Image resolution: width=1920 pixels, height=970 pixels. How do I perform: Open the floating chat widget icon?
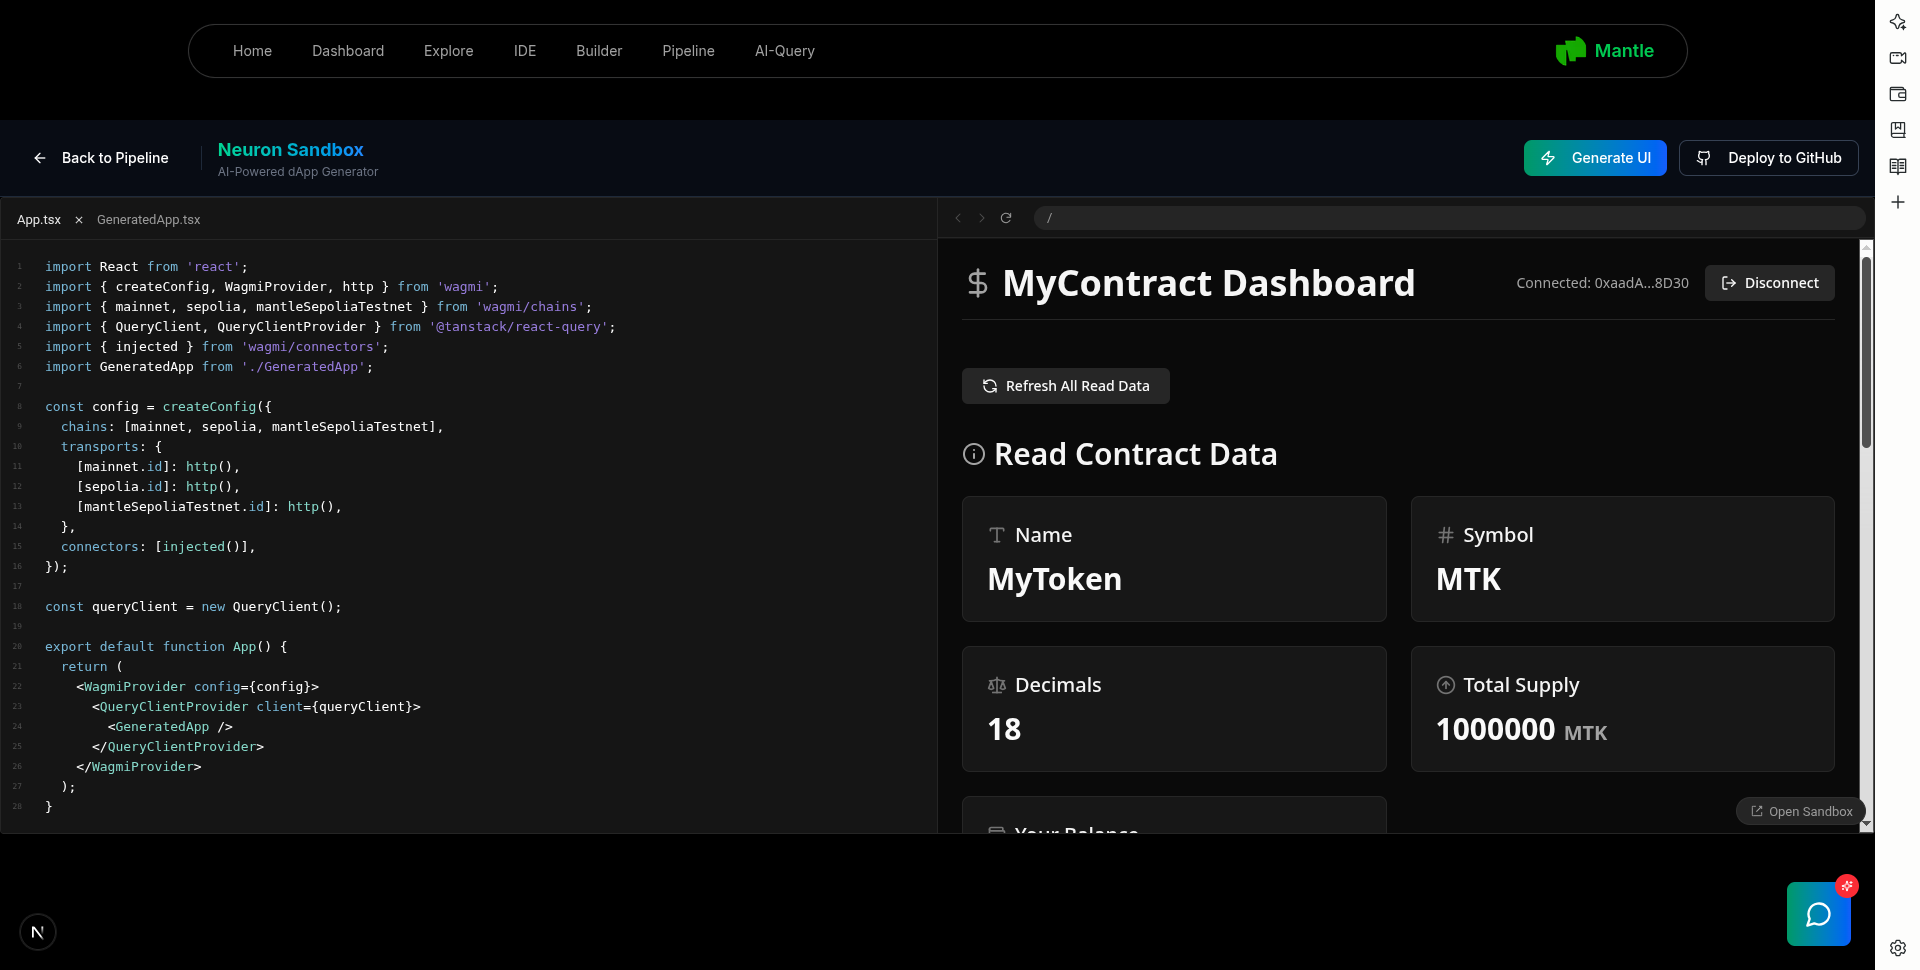pos(1818,914)
